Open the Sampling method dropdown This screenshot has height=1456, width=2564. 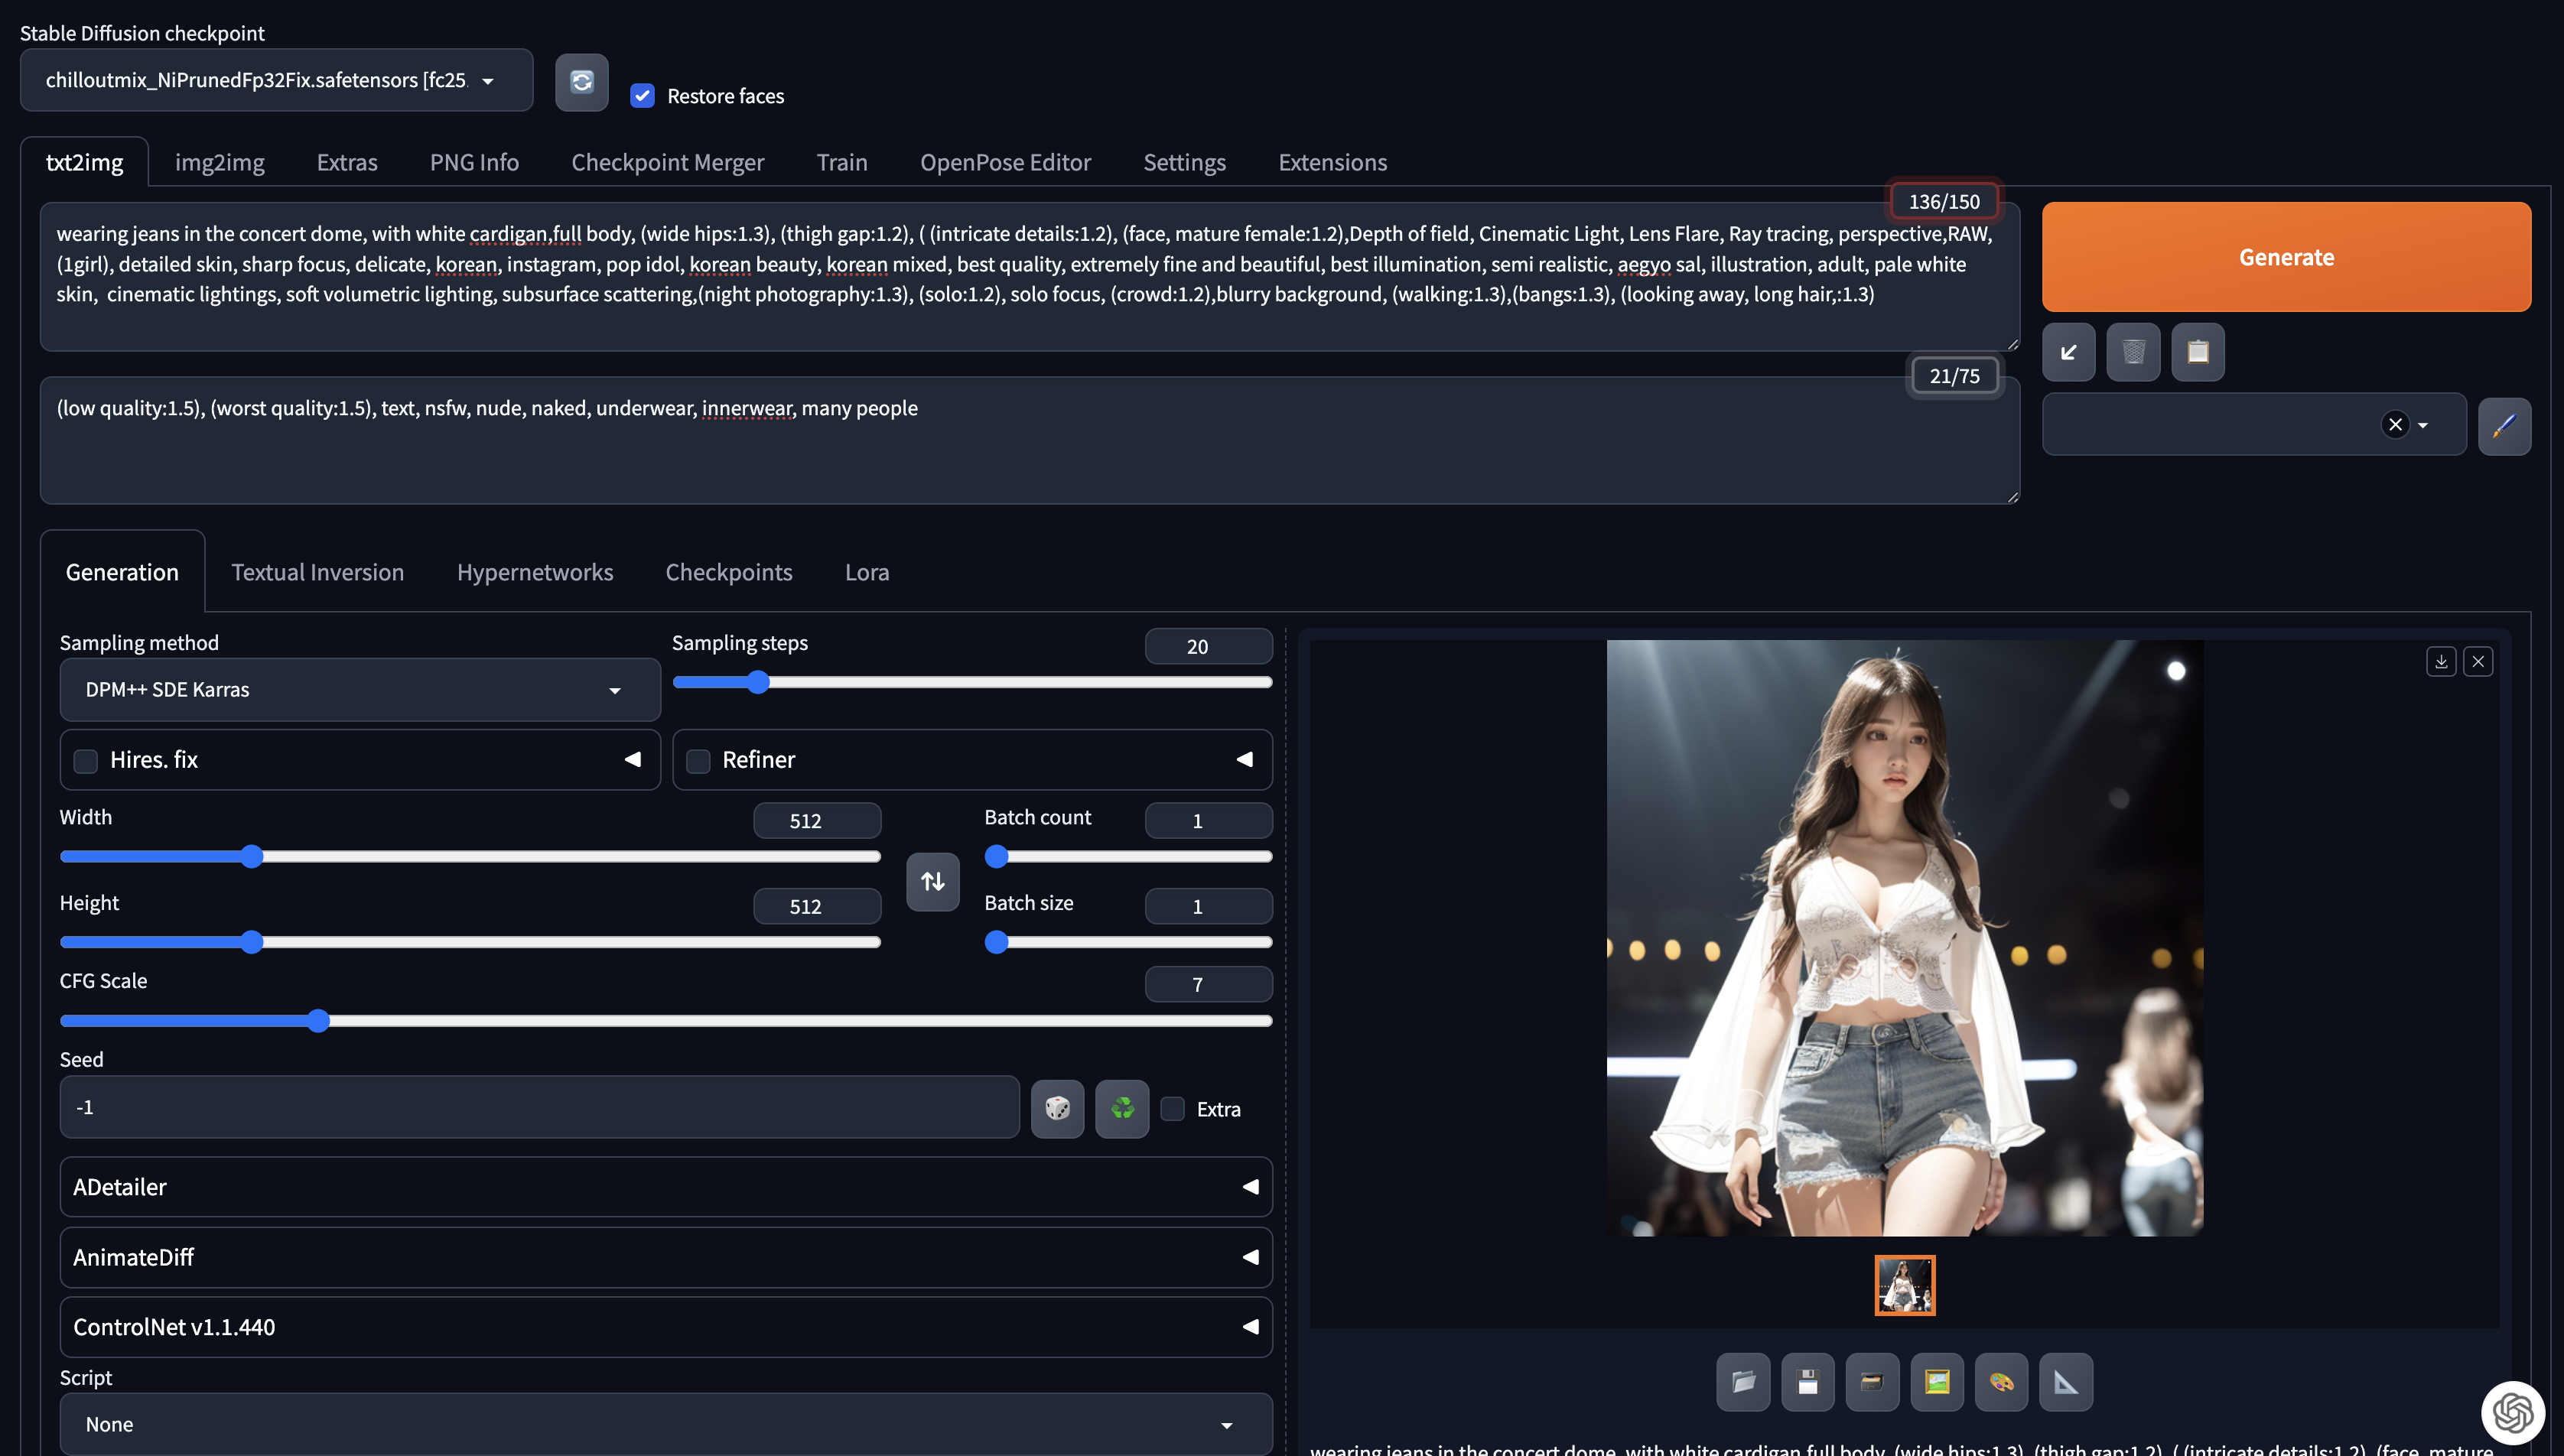pos(359,690)
